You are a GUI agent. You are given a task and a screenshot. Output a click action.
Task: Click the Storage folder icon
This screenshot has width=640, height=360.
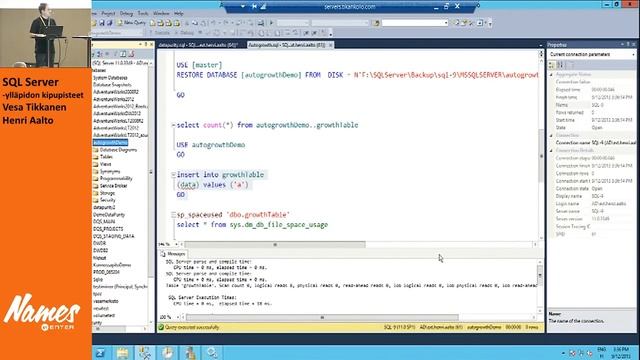[96, 193]
